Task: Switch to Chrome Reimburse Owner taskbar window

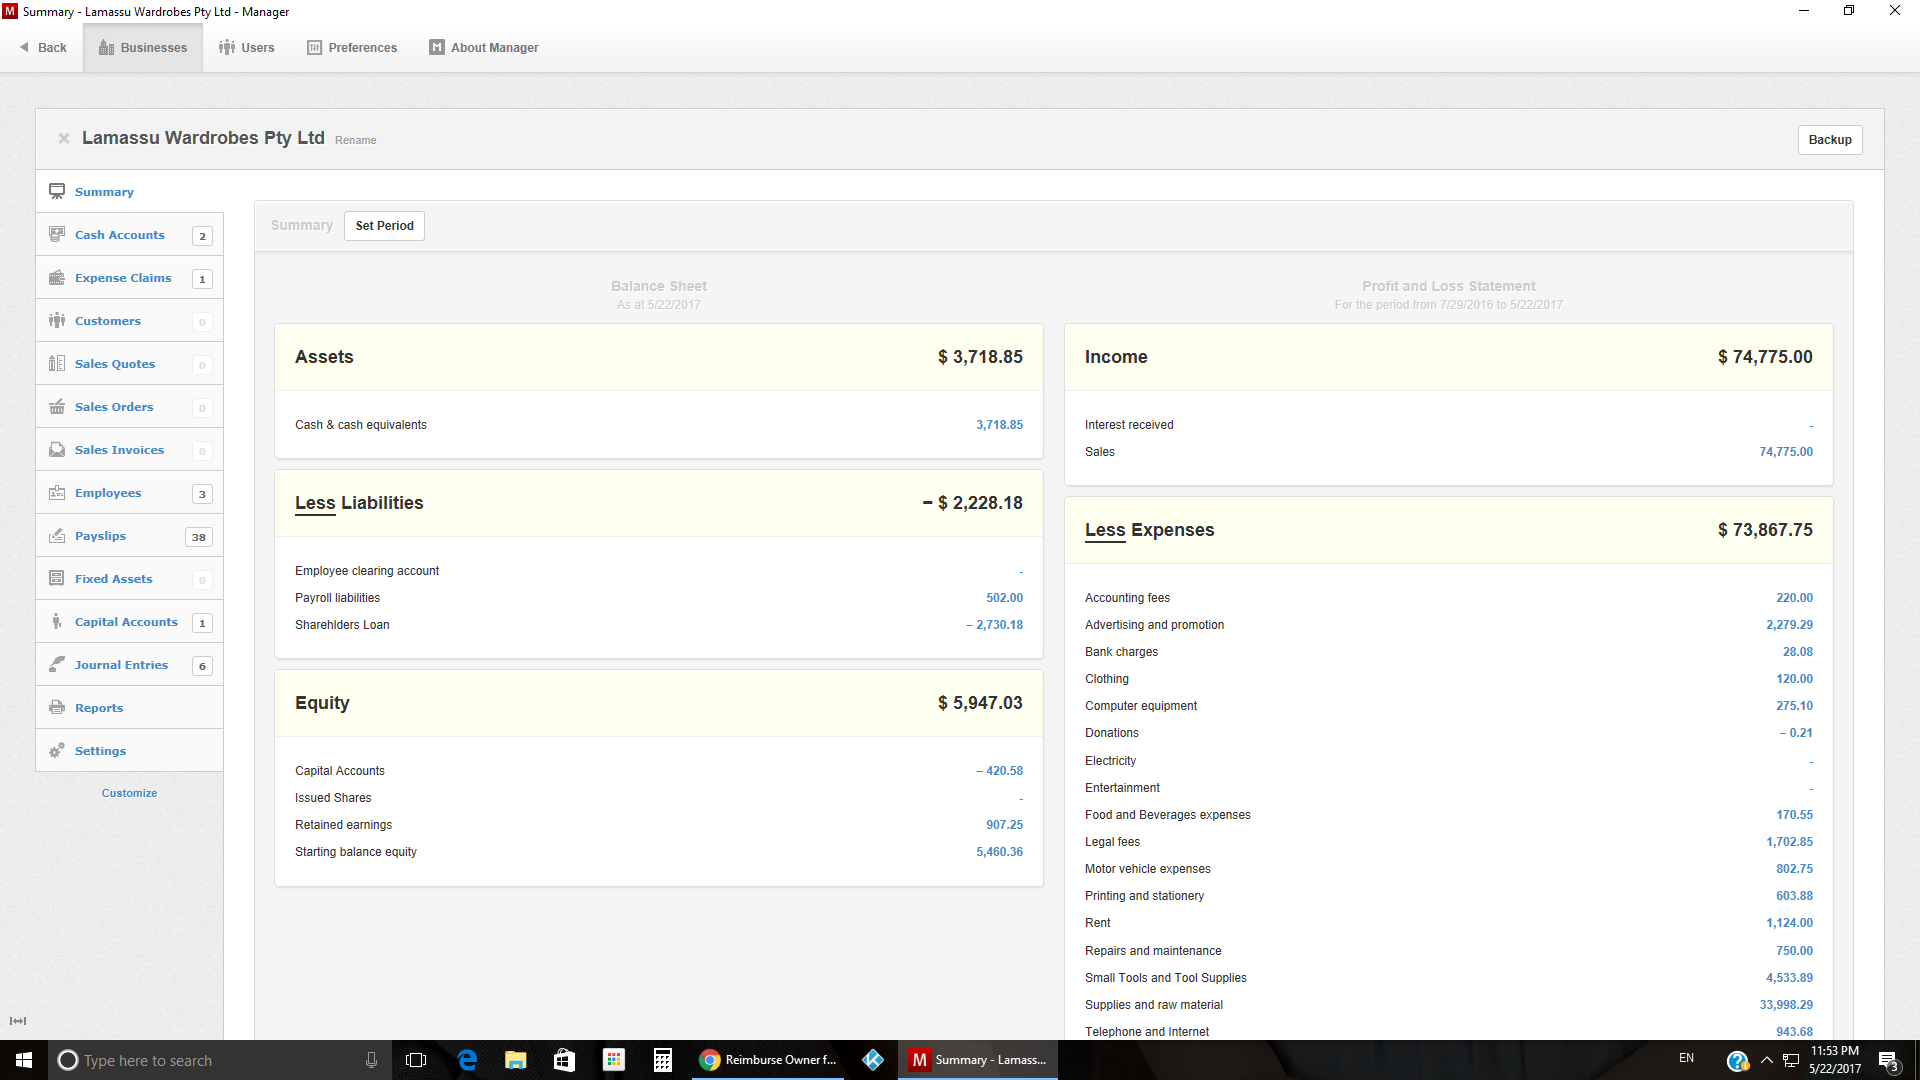Action: pos(768,1060)
